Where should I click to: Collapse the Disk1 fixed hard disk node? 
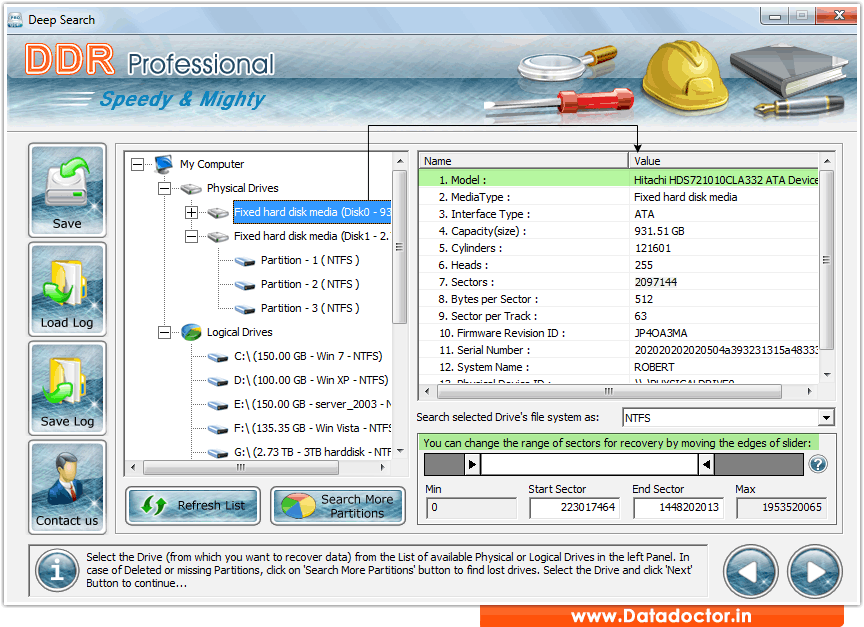(x=191, y=236)
